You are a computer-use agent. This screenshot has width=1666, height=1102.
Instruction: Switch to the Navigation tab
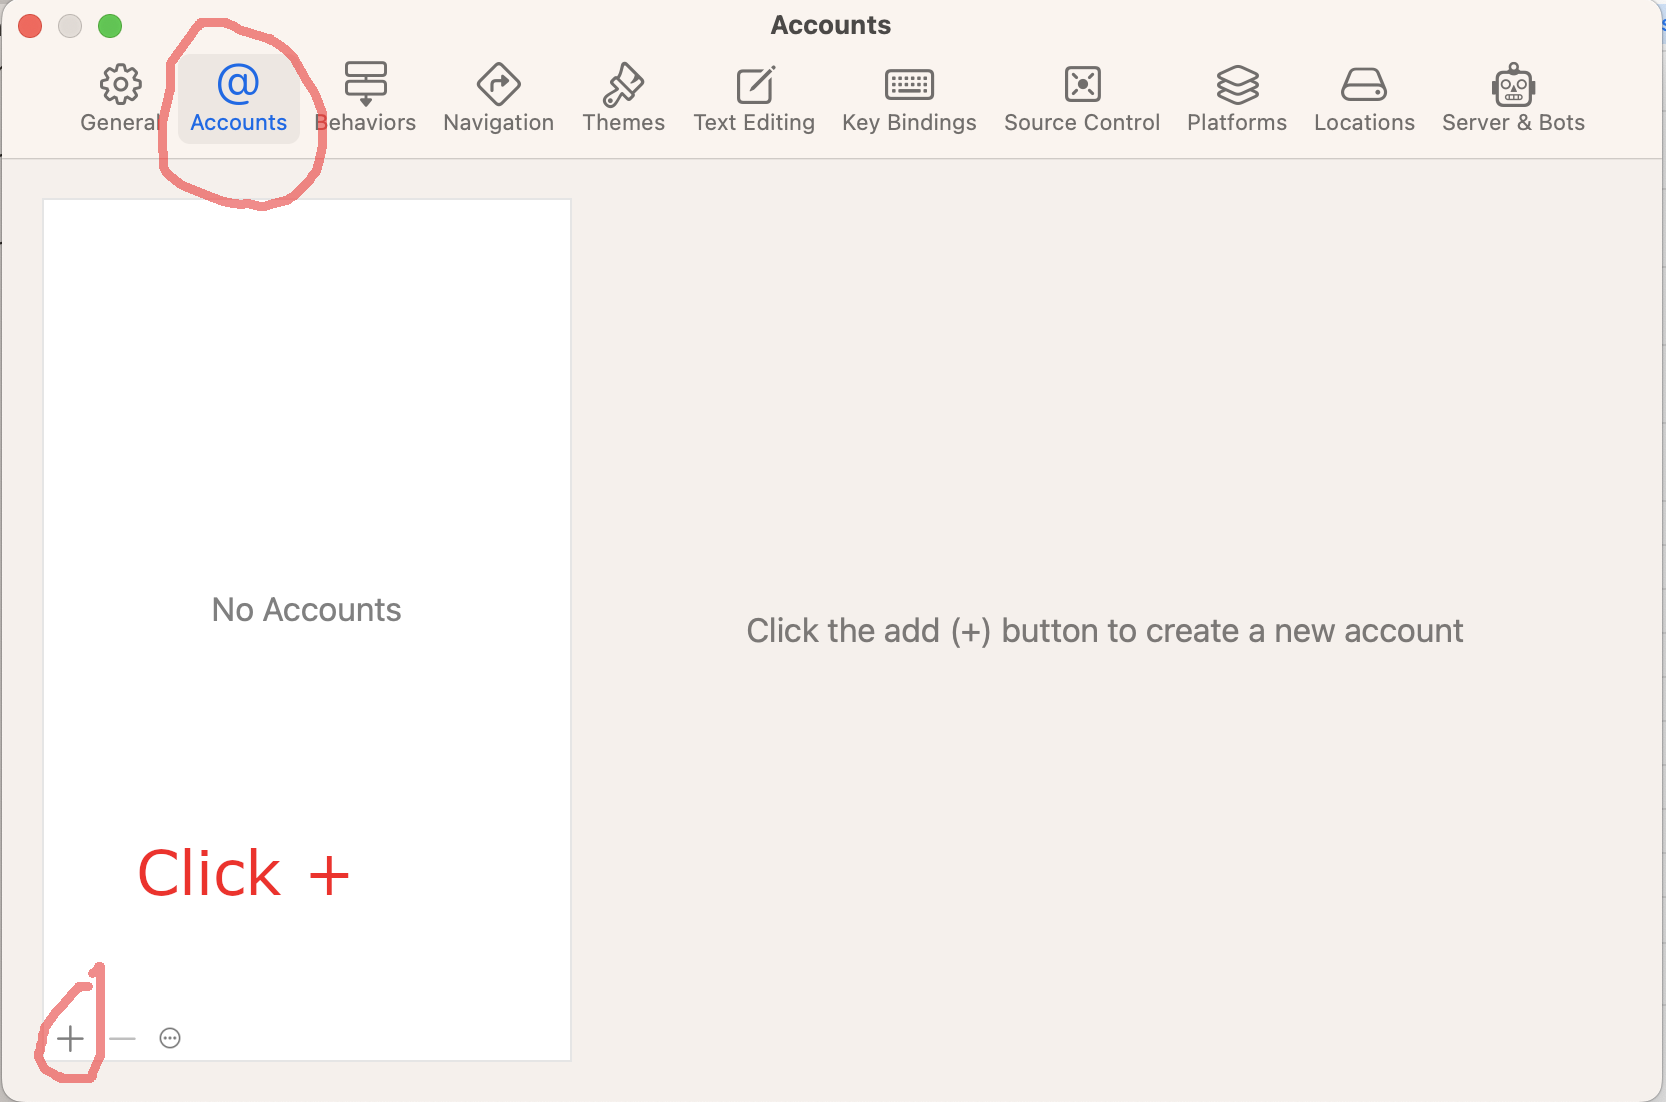pos(498,98)
